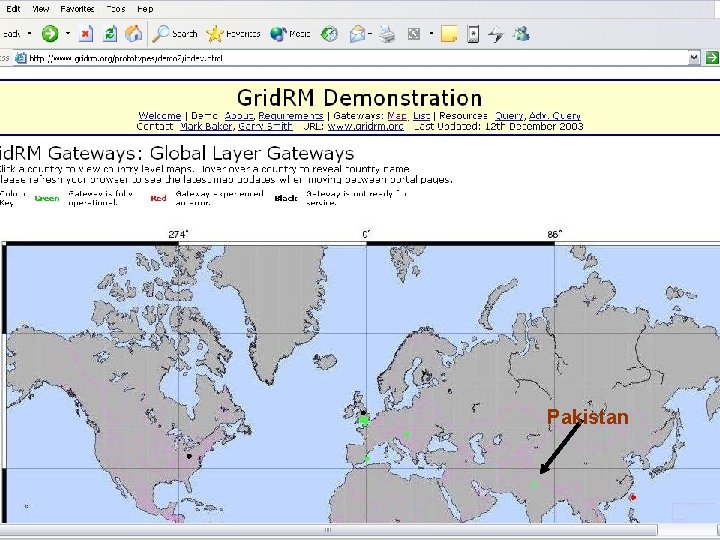Open the Media globe button
This screenshot has height=540, width=720.
click(x=290, y=34)
